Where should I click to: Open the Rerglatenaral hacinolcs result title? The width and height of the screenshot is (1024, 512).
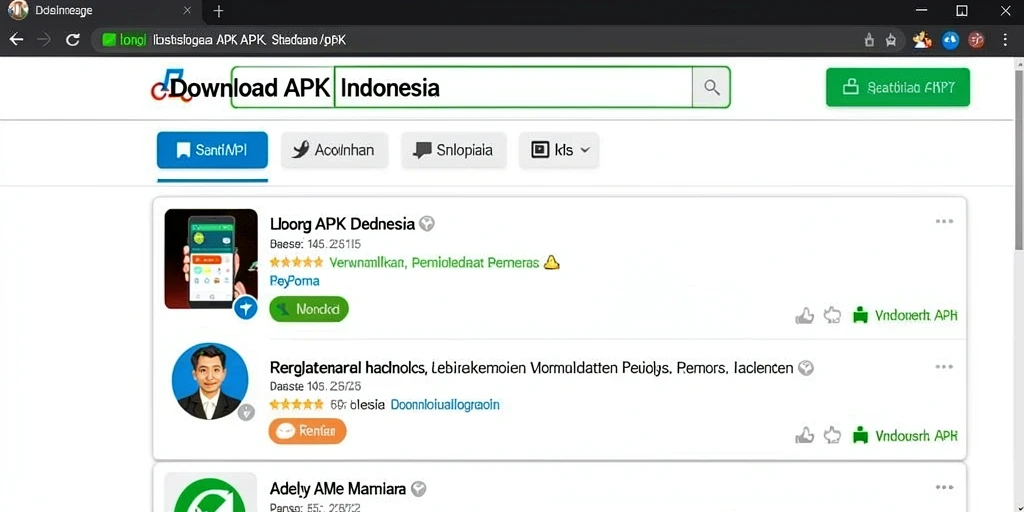pos(531,368)
